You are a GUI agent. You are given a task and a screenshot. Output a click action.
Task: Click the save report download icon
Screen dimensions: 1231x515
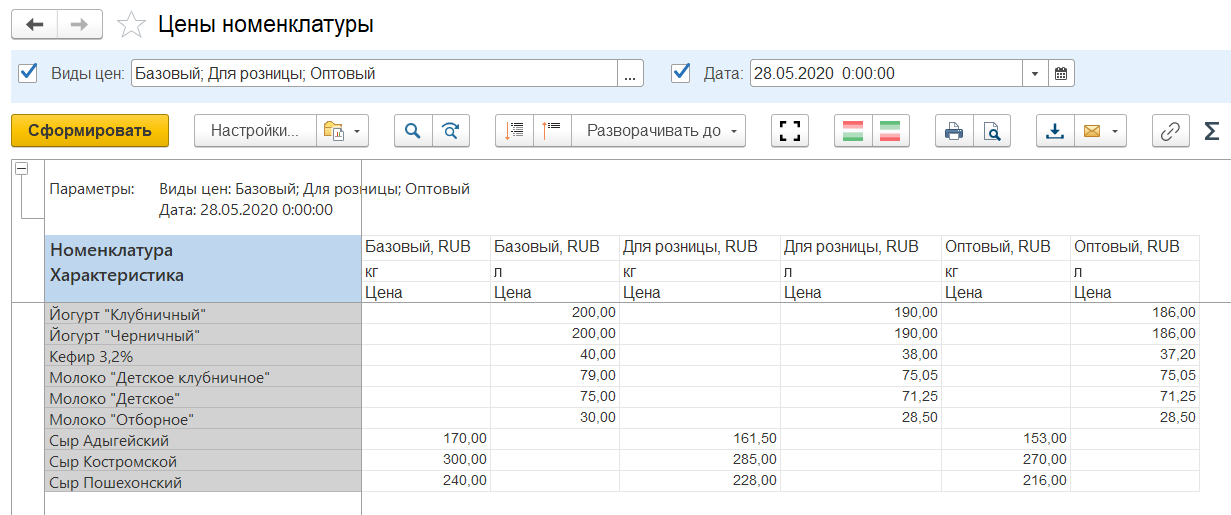tap(1054, 131)
